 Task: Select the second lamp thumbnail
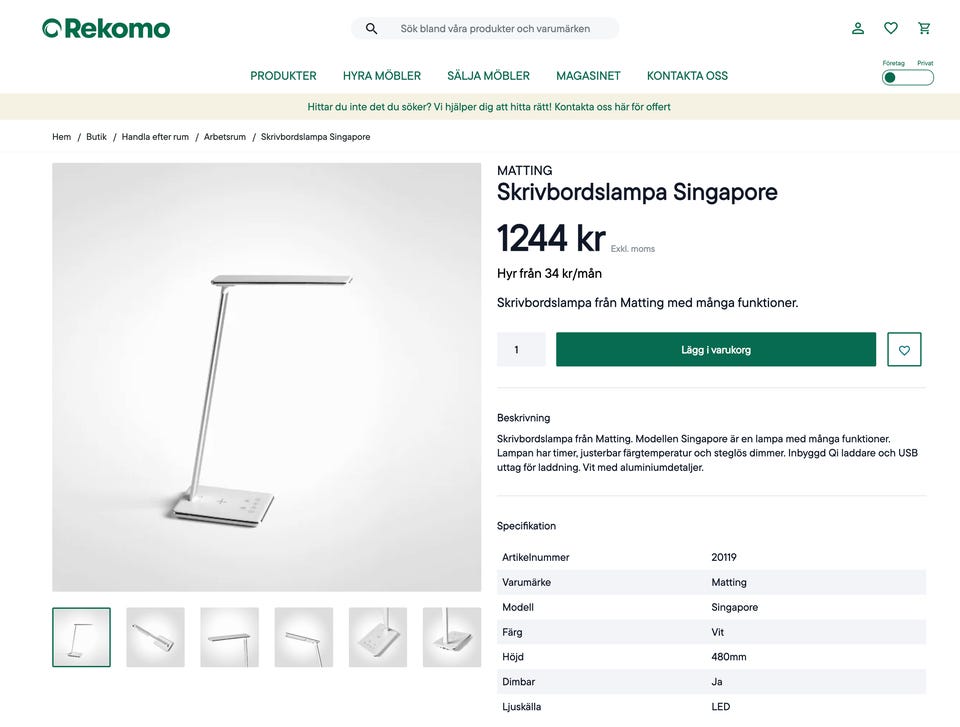click(x=155, y=637)
